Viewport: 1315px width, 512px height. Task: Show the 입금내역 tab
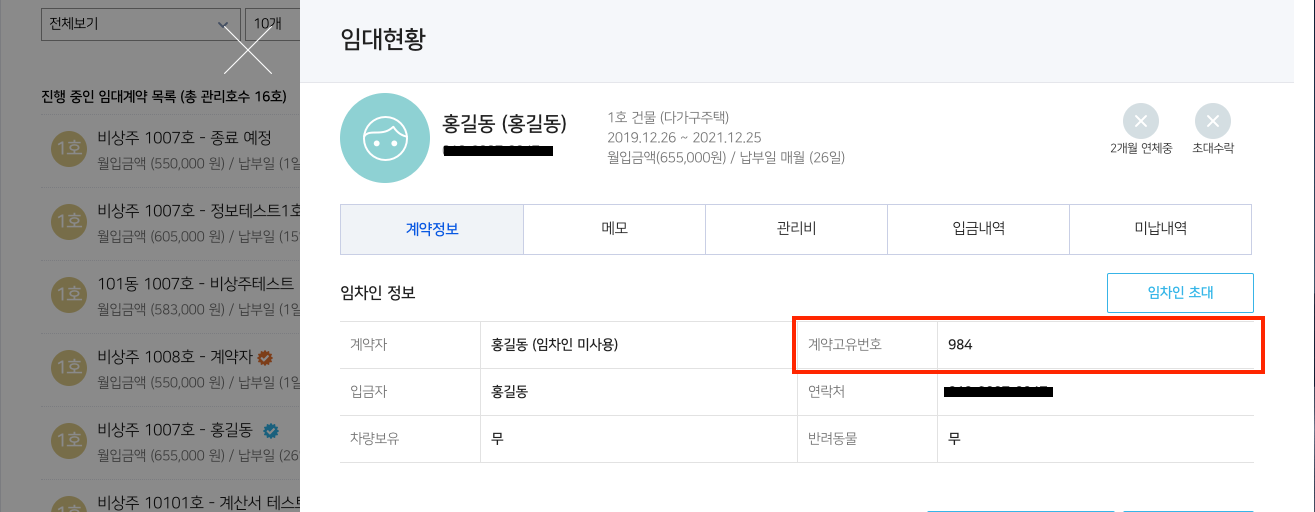pos(978,229)
